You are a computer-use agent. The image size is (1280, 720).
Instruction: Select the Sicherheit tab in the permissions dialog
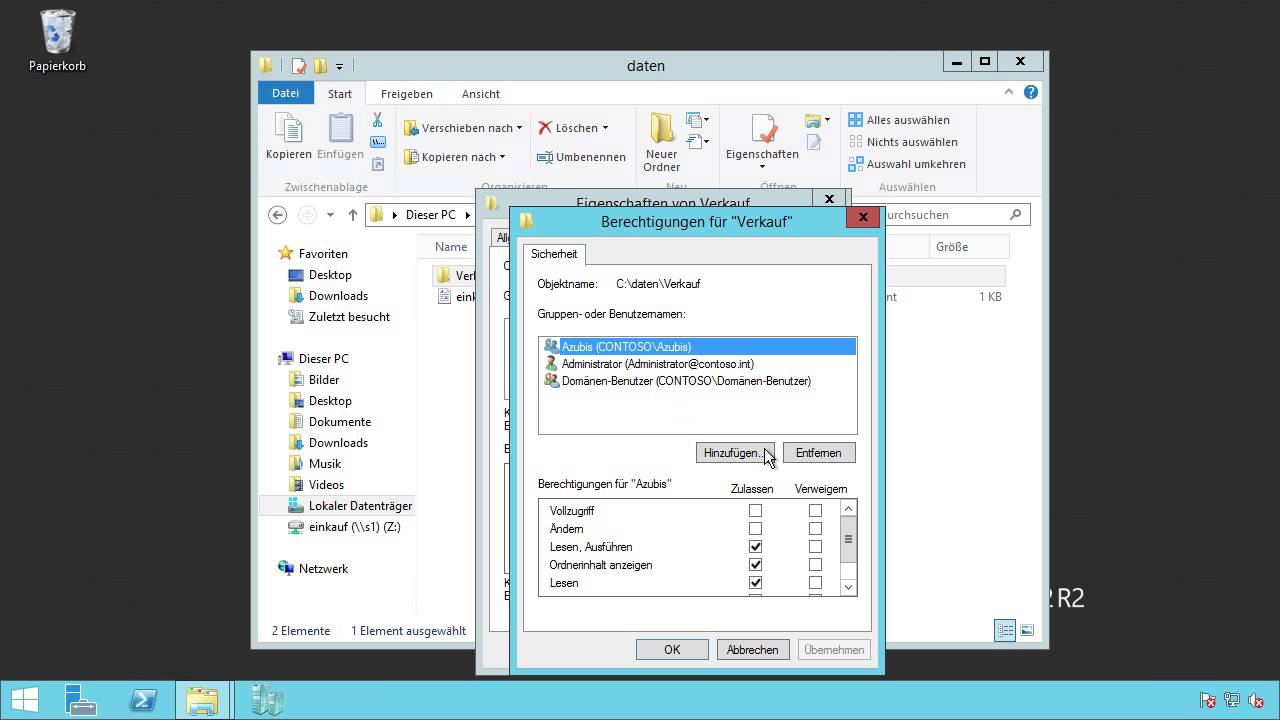[554, 254]
